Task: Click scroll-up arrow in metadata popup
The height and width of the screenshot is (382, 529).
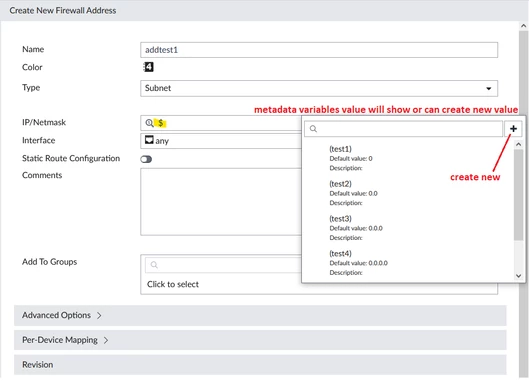Action: click(519, 144)
